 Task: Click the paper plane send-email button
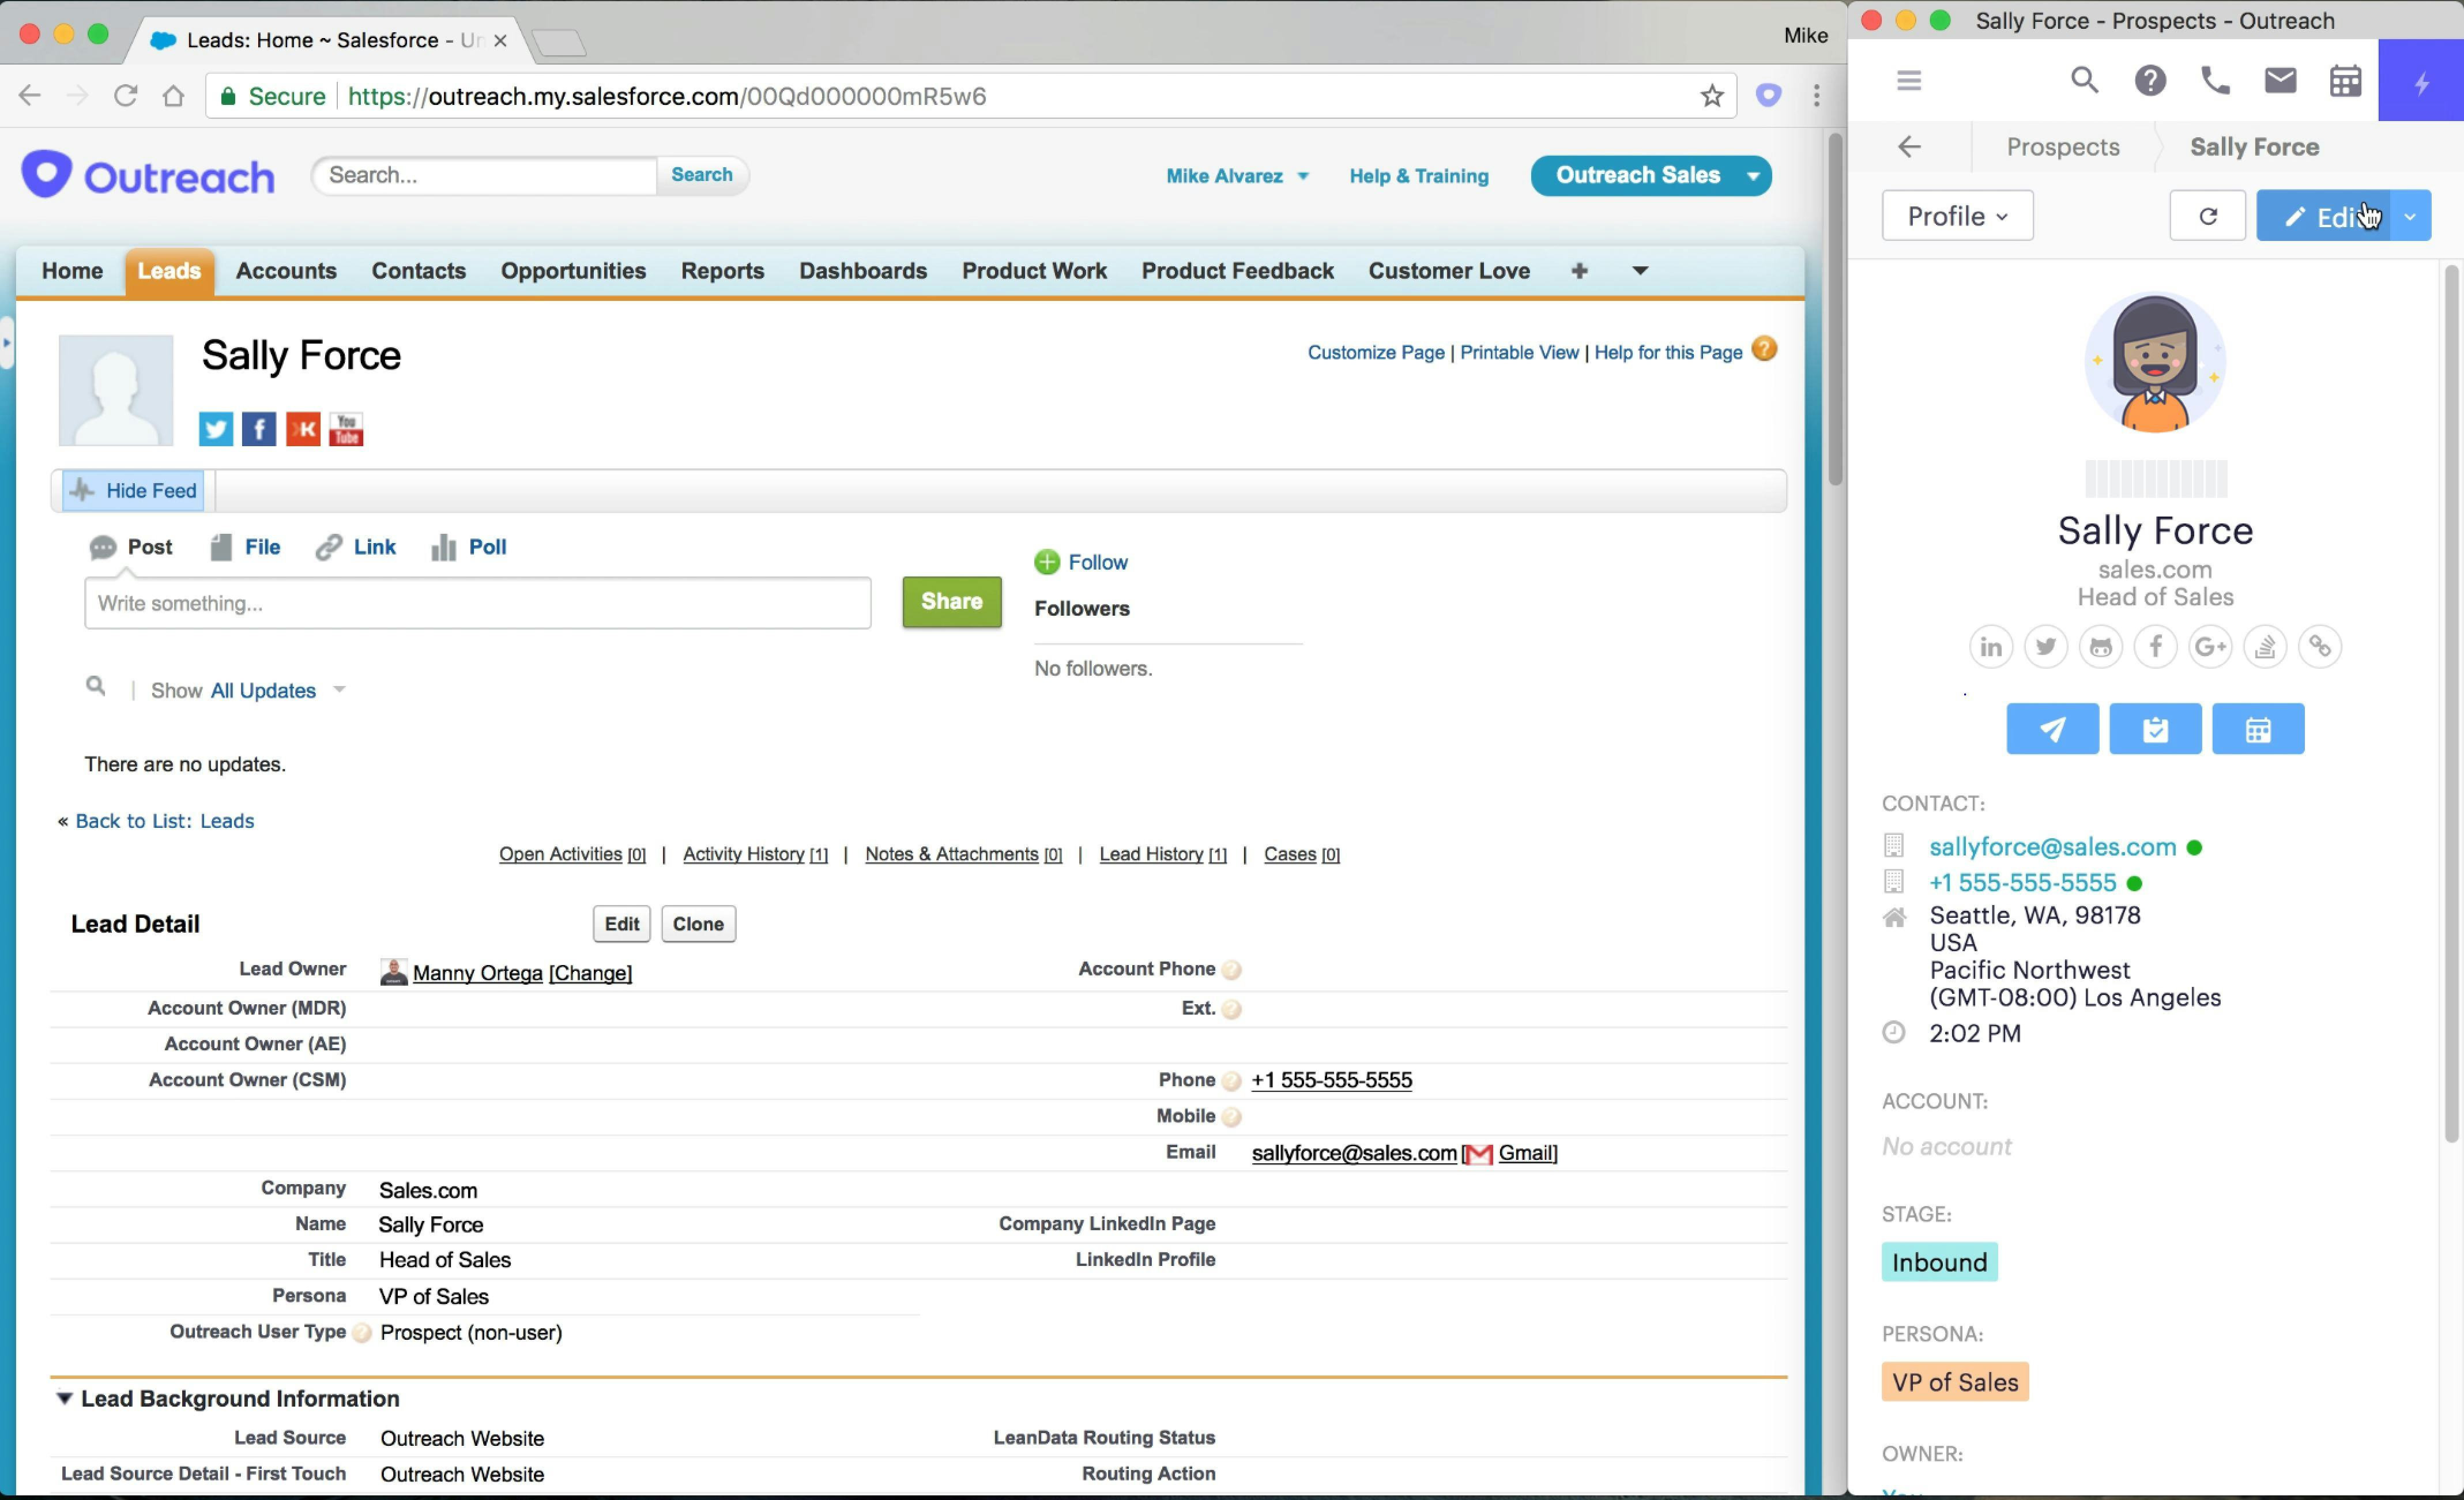(2052, 729)
